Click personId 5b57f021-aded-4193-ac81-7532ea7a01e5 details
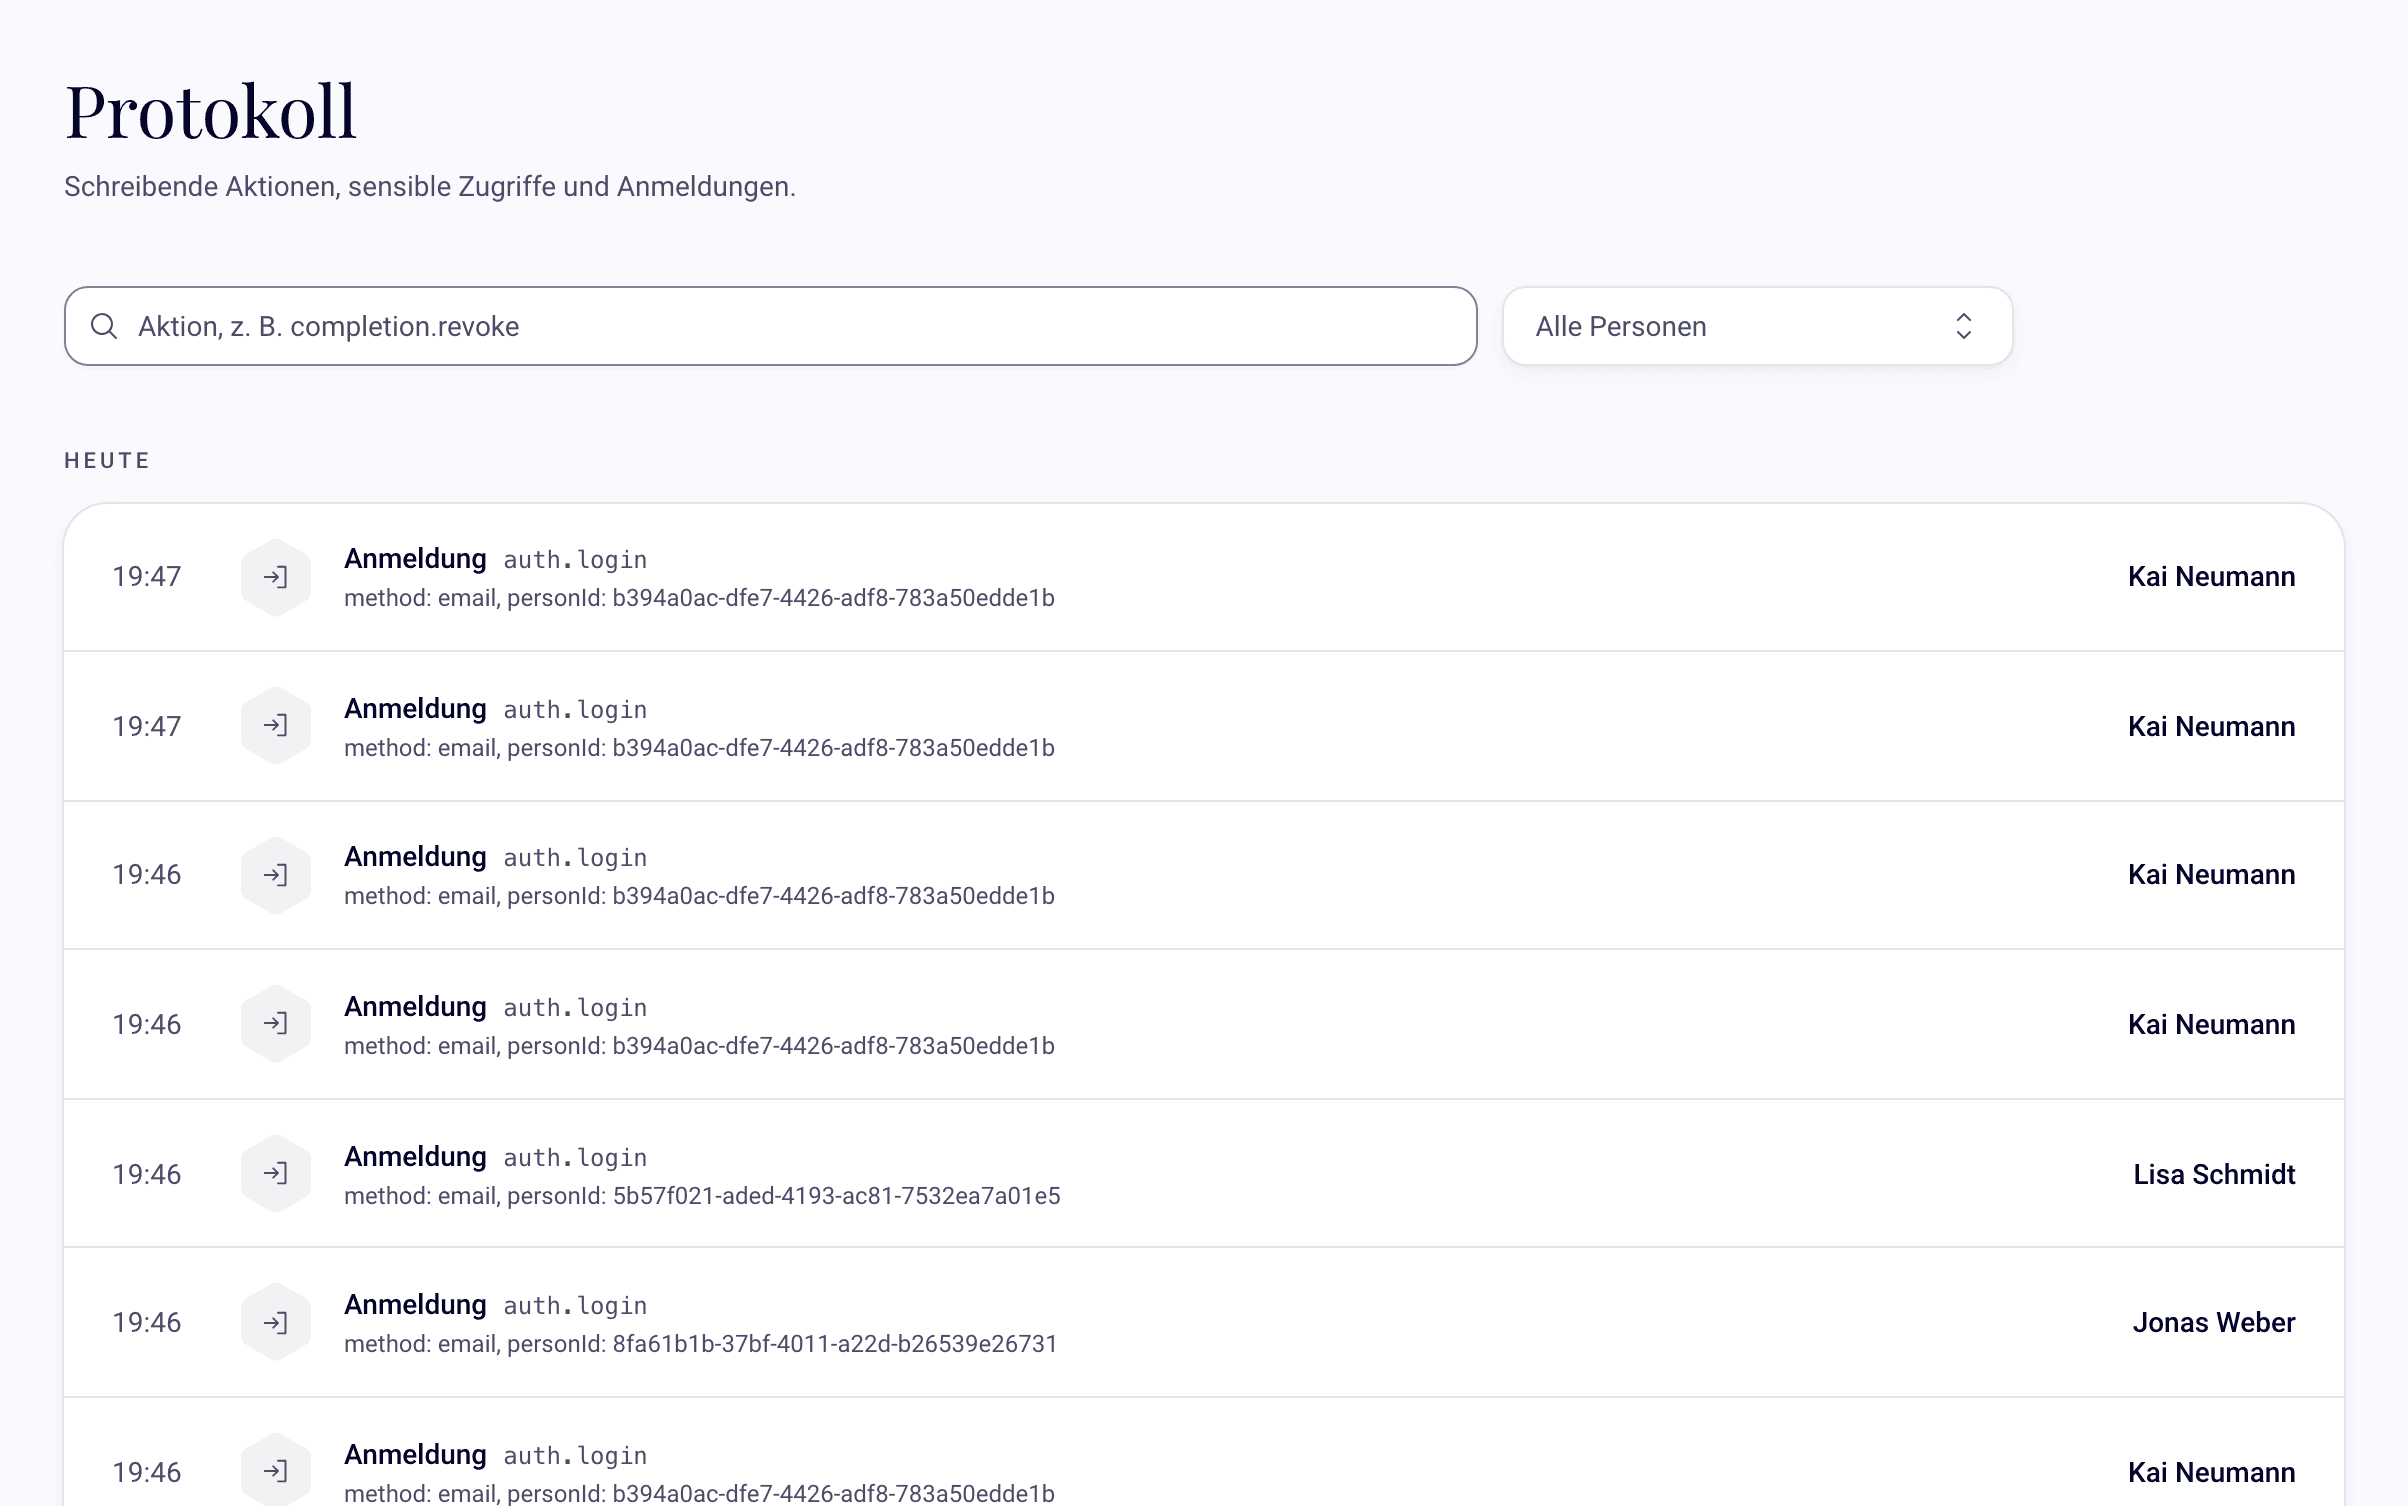Viewport: 2408px width, 1506px height. (x=702, y=1196)
